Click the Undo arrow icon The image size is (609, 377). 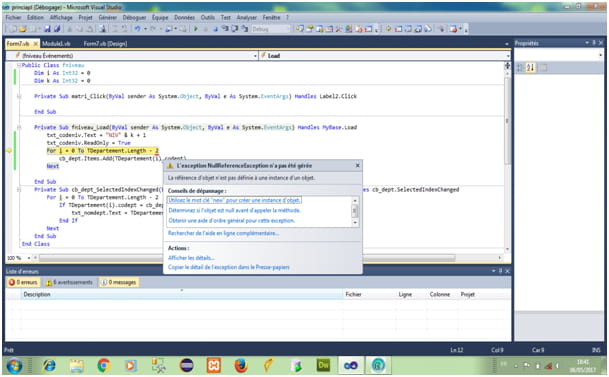tap(137, 29)
